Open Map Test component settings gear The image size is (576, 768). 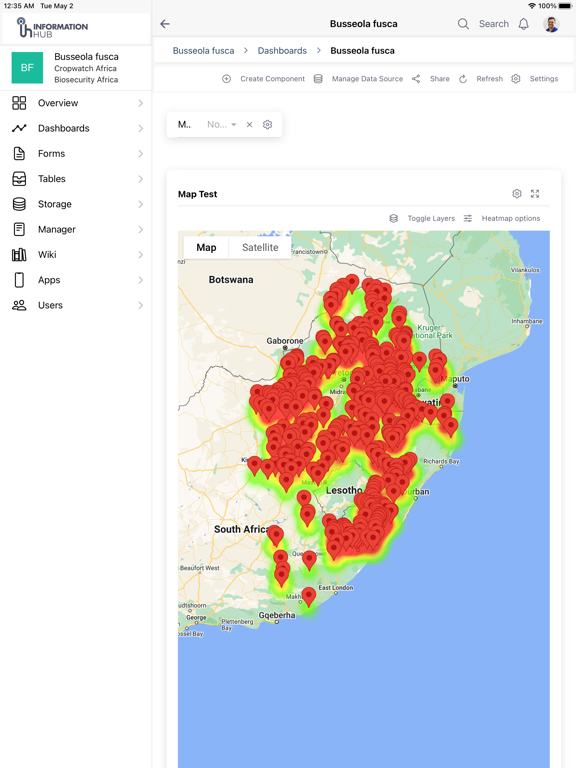coord(517,193)
